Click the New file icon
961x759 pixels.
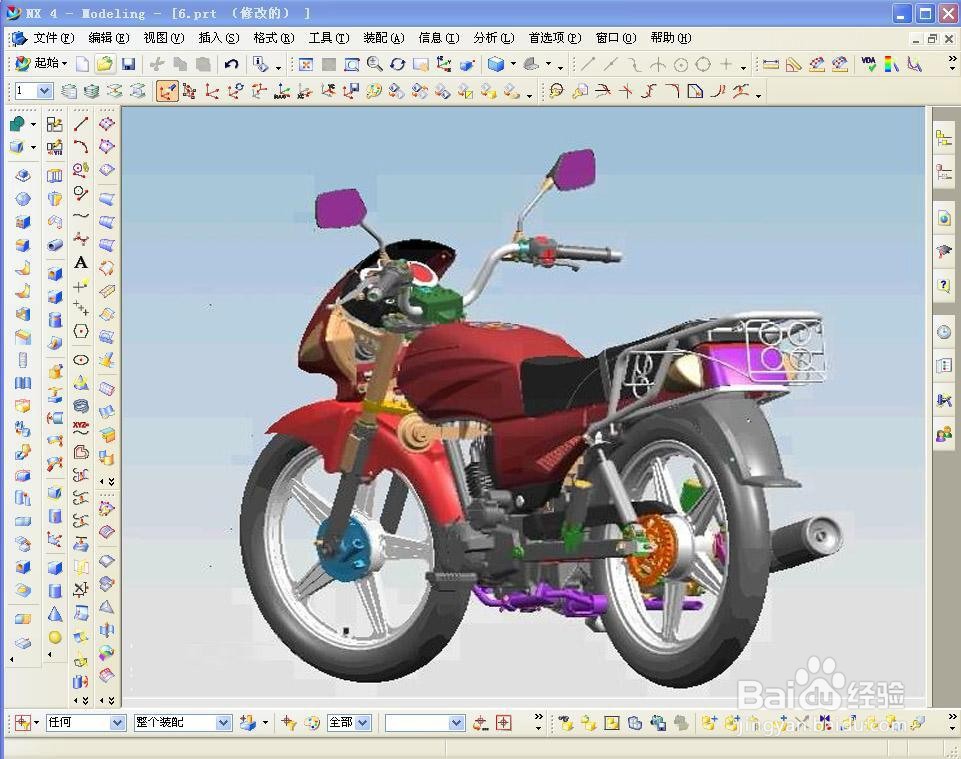point(82,64)
